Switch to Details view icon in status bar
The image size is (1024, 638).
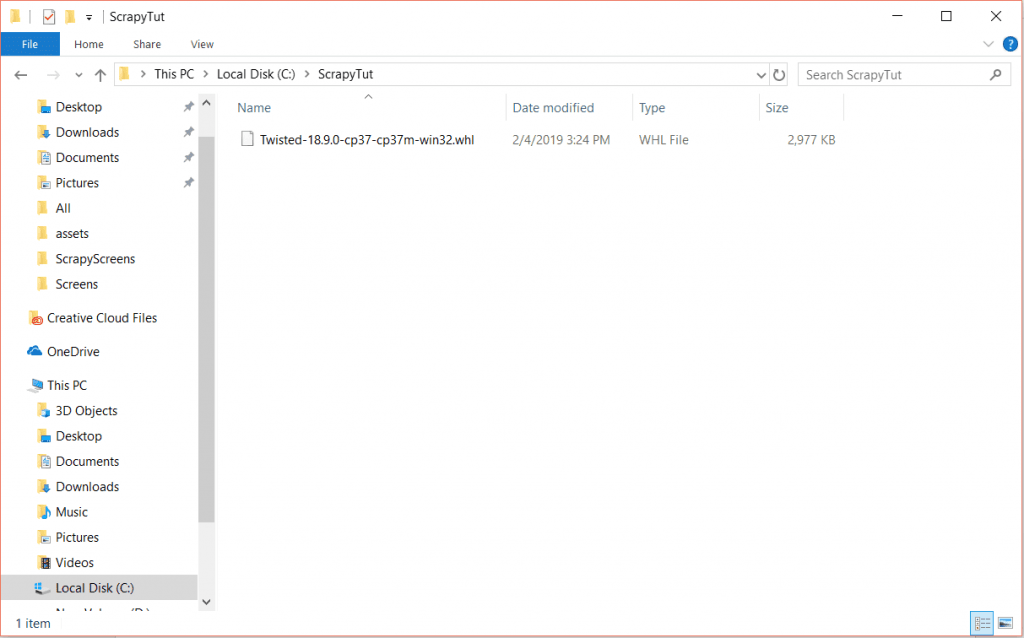tap(982, 623)
